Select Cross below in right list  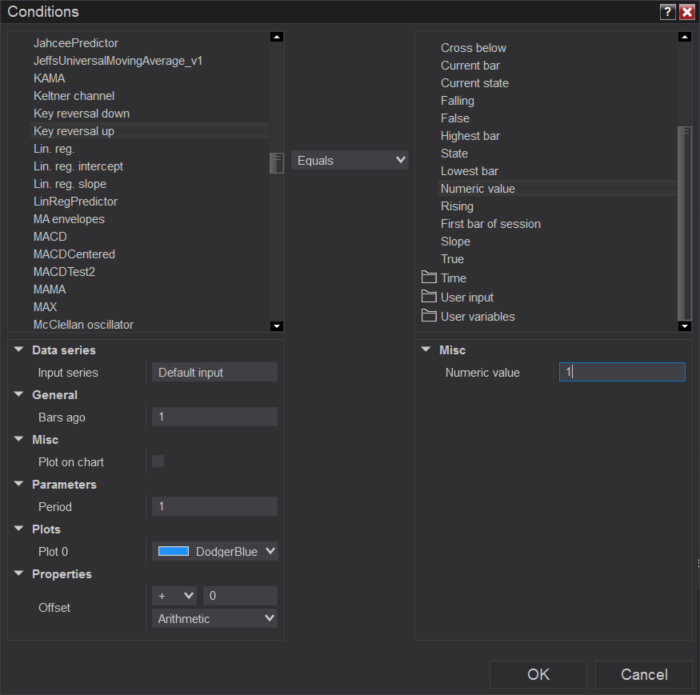(x=474, y=48)
